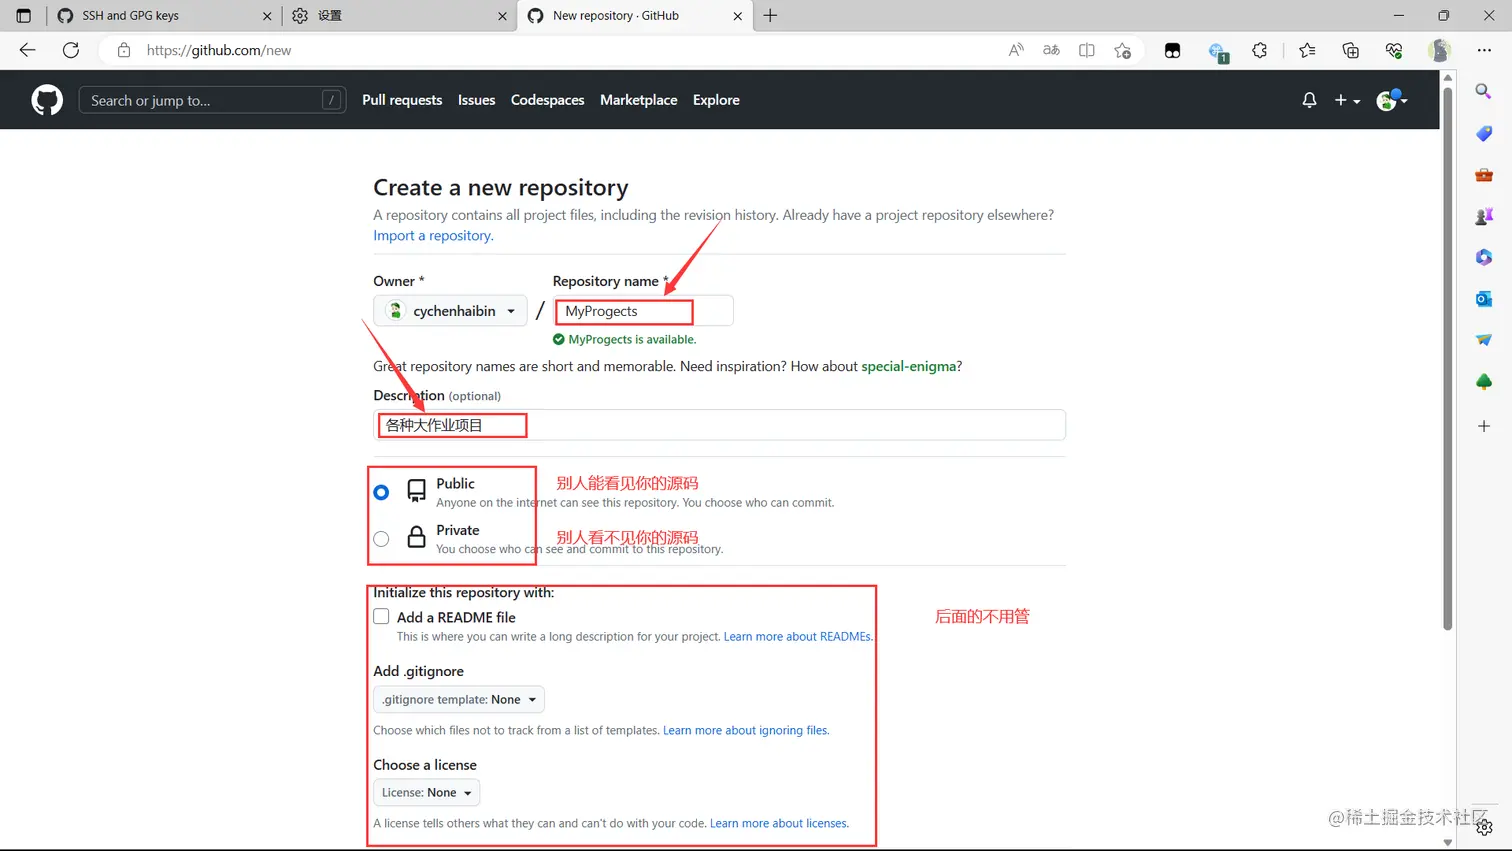
Task: Open Marketplace in header
Action: click(x=638, y=100)
